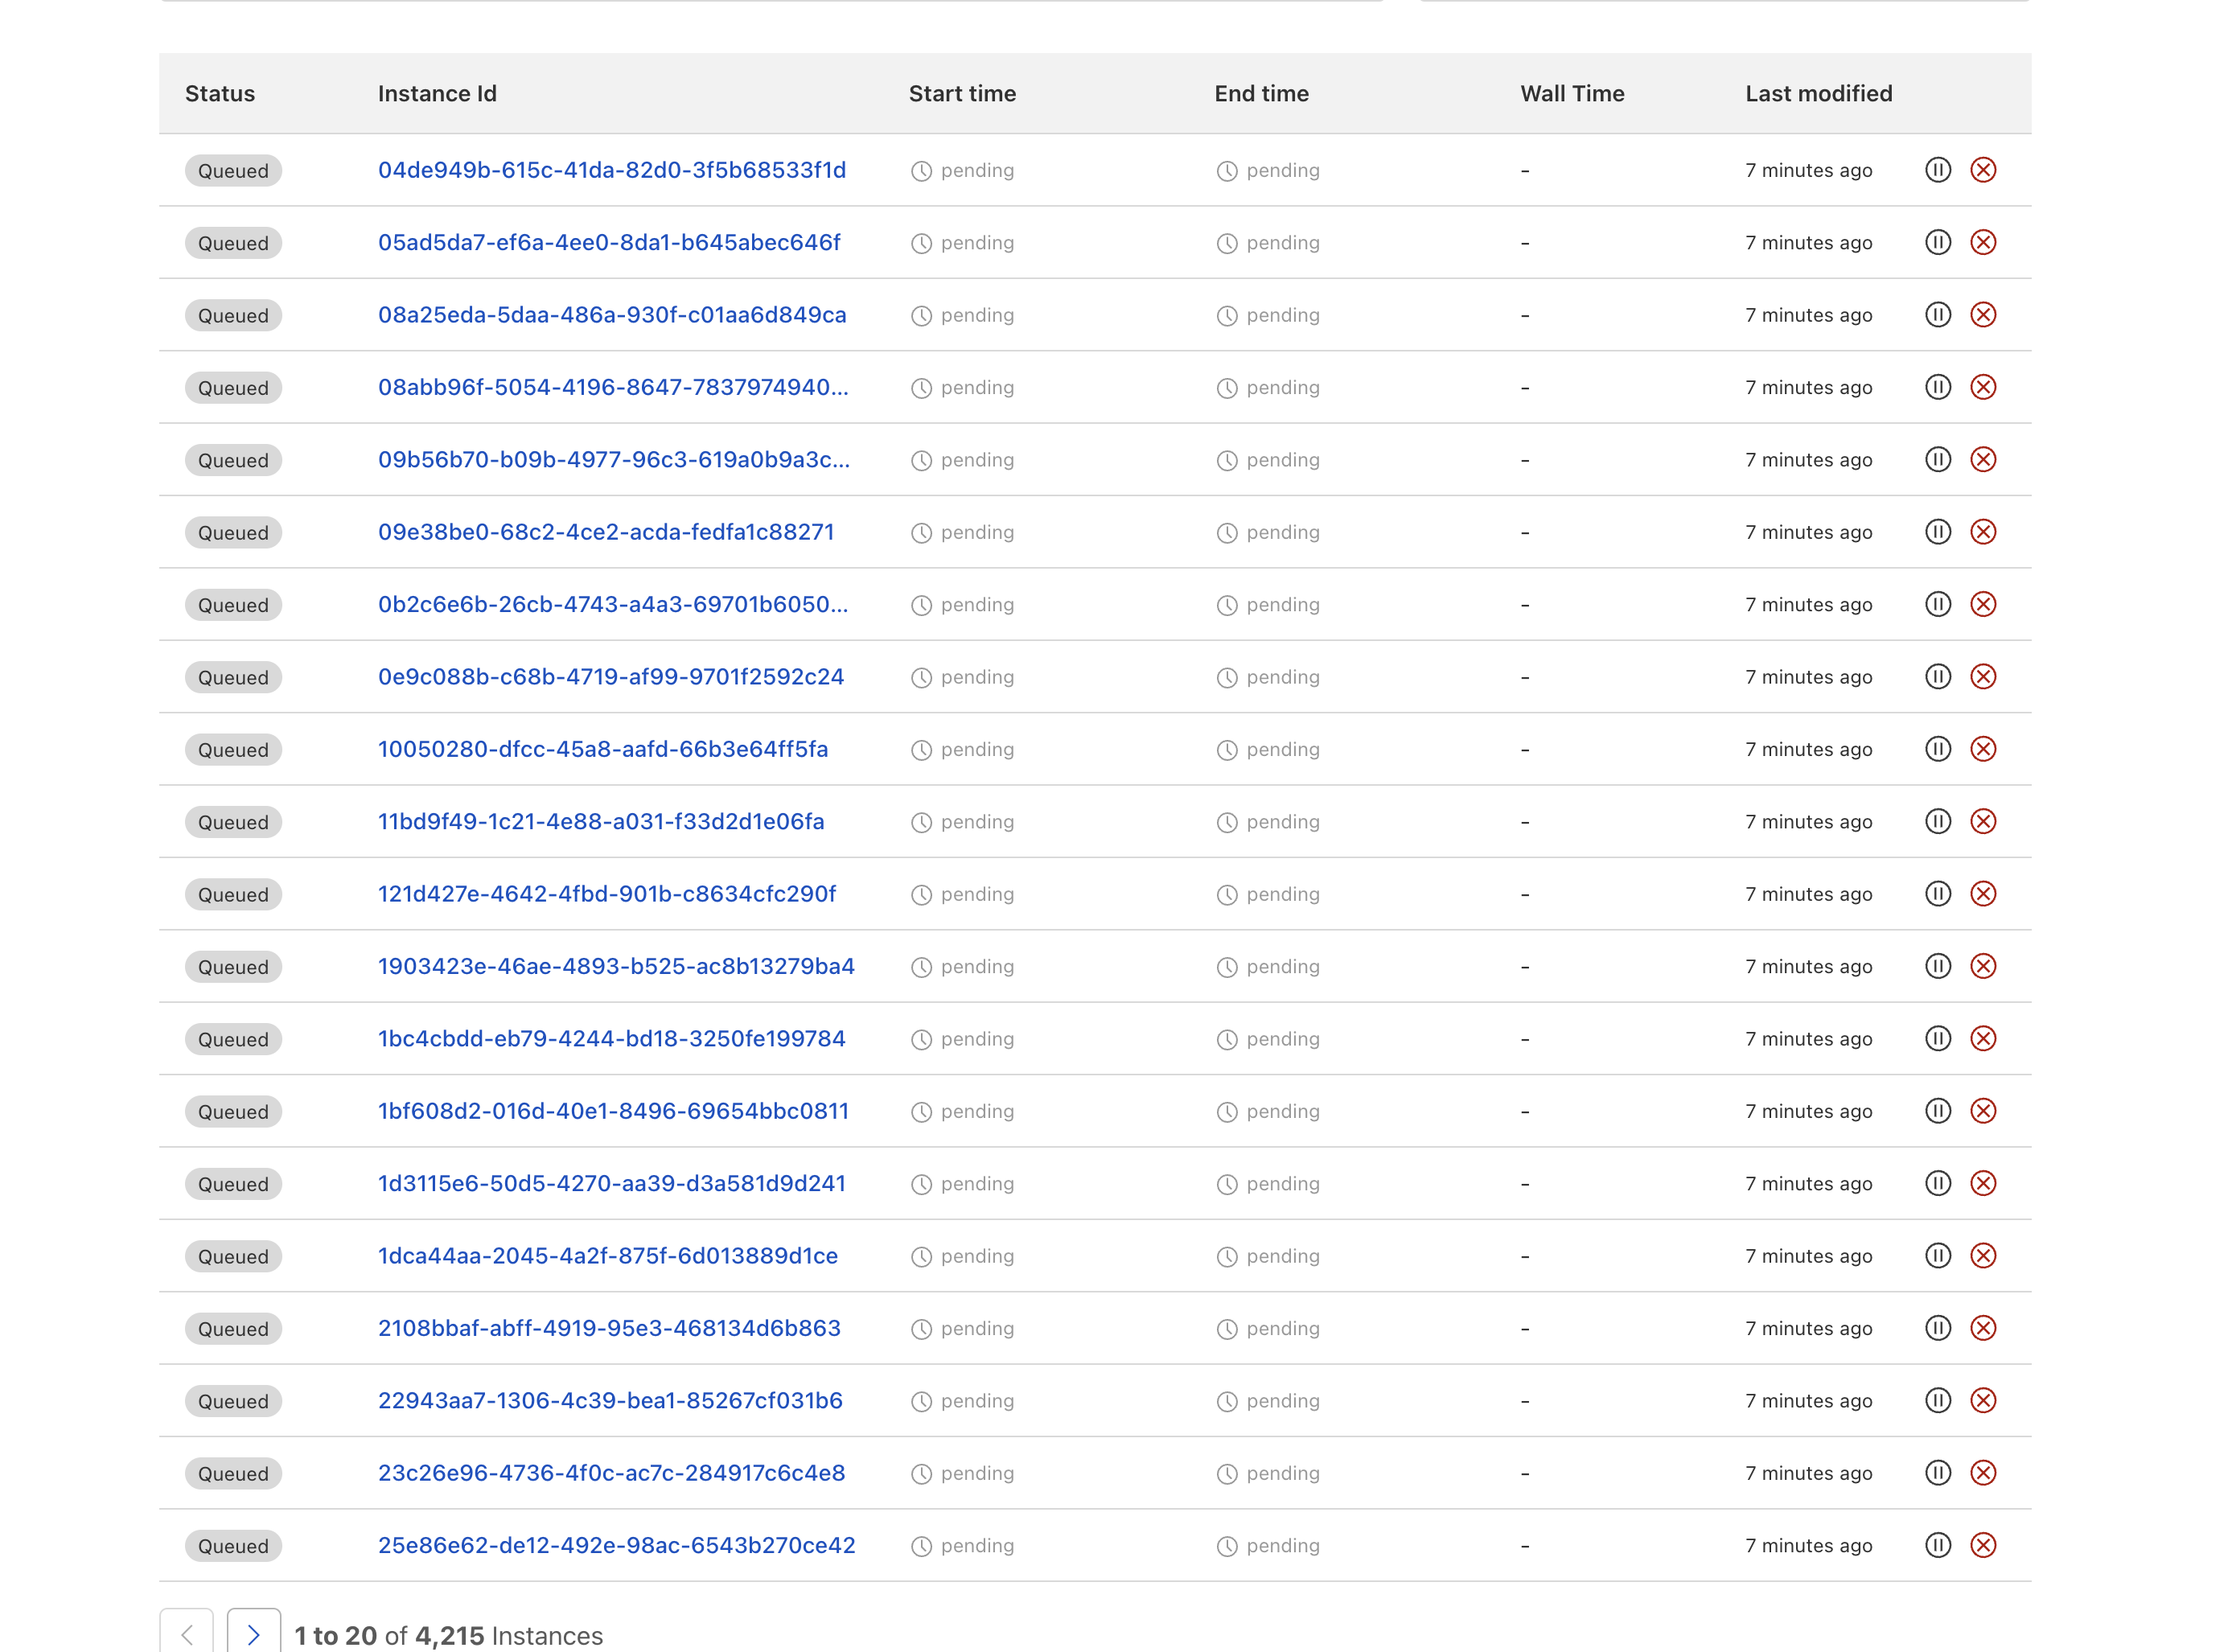Viewport: 2228px width, 1652px height.
Task: Pause instance 1bf608d2-016d-40e1-8496-69654bbc0811
Action: coord(1937,1111)
